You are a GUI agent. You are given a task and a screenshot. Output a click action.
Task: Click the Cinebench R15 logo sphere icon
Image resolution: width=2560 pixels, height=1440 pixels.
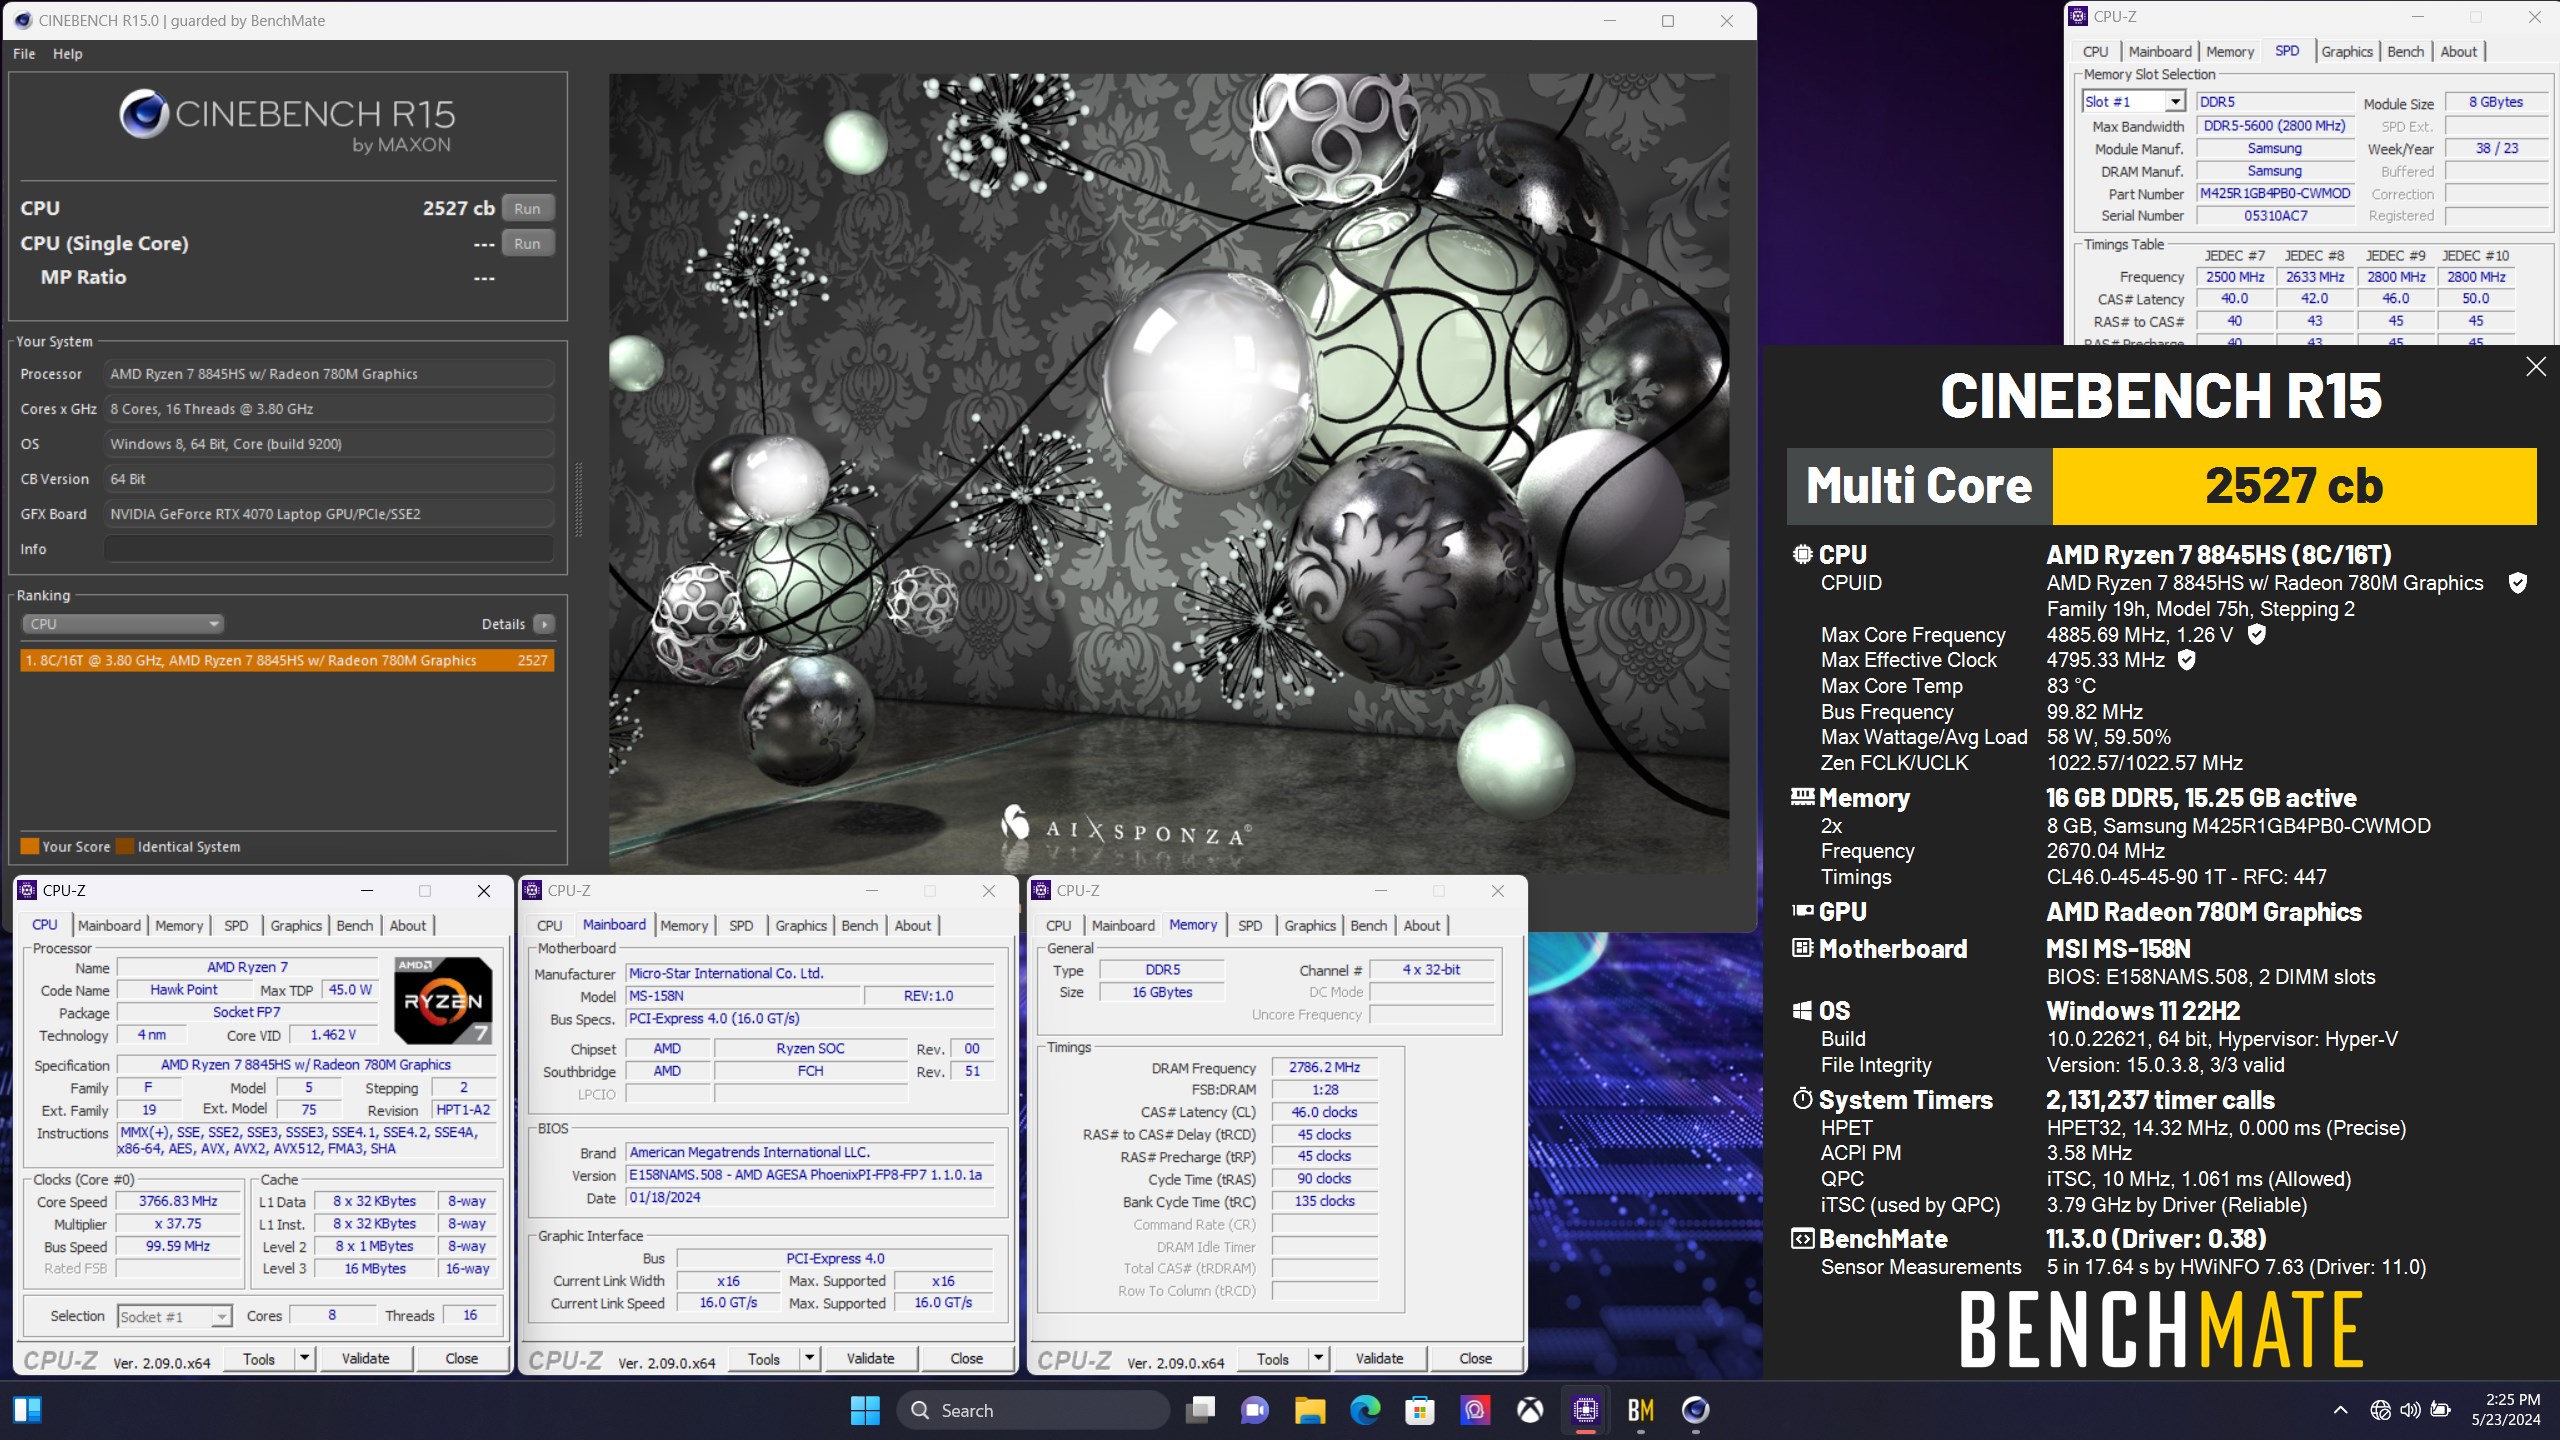144,114
